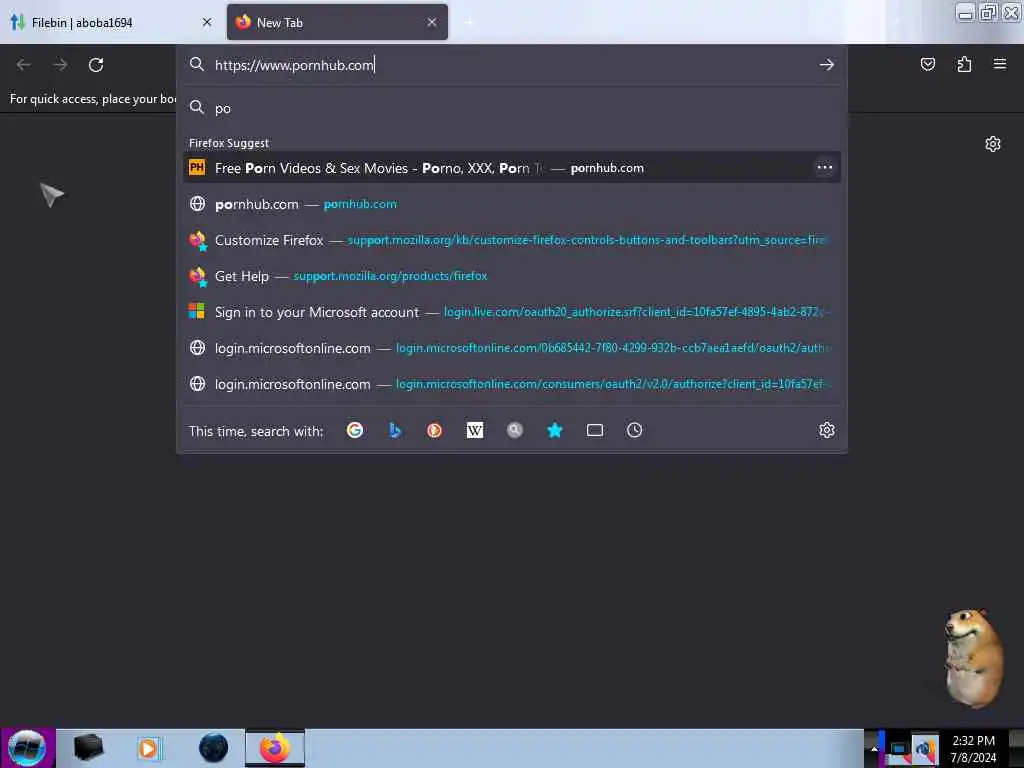Open the Extensions puzzle icon
The height and width of the screenshot is (768, 1024).
coord(964,64)
